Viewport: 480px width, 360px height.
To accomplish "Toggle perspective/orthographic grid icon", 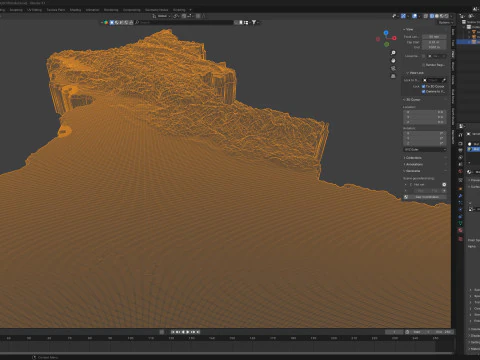I will 393,76.
